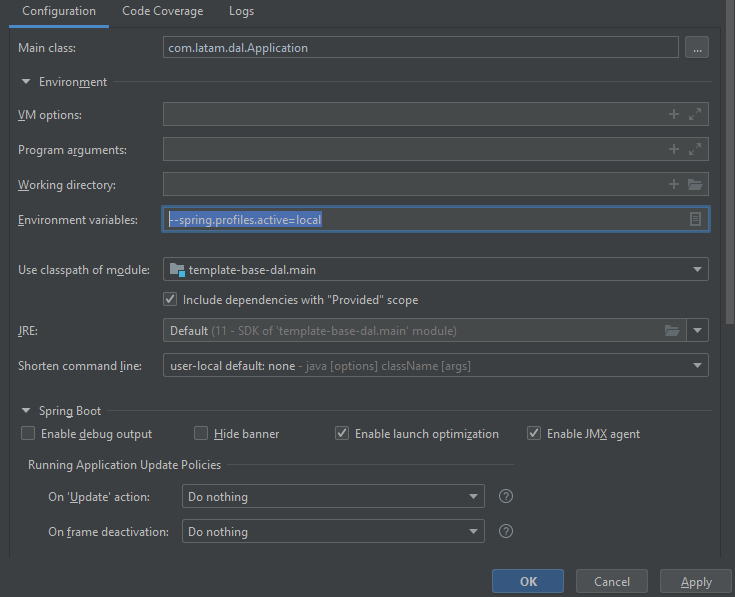Switch to Code Coverage tab

pyautogui.click(x=163, y=11)
